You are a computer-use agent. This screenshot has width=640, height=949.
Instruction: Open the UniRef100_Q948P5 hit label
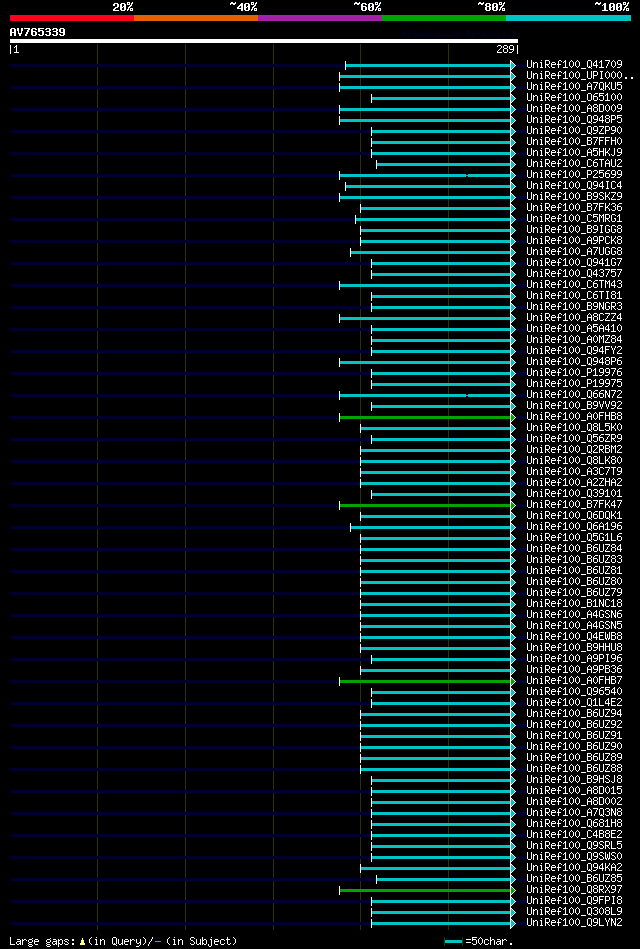click(574, 119)
